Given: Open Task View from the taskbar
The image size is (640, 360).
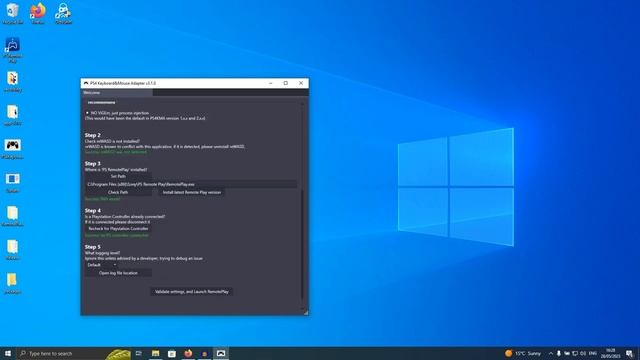Looking at the screenshot, I should pyautogui.click(x=139, y=353).
